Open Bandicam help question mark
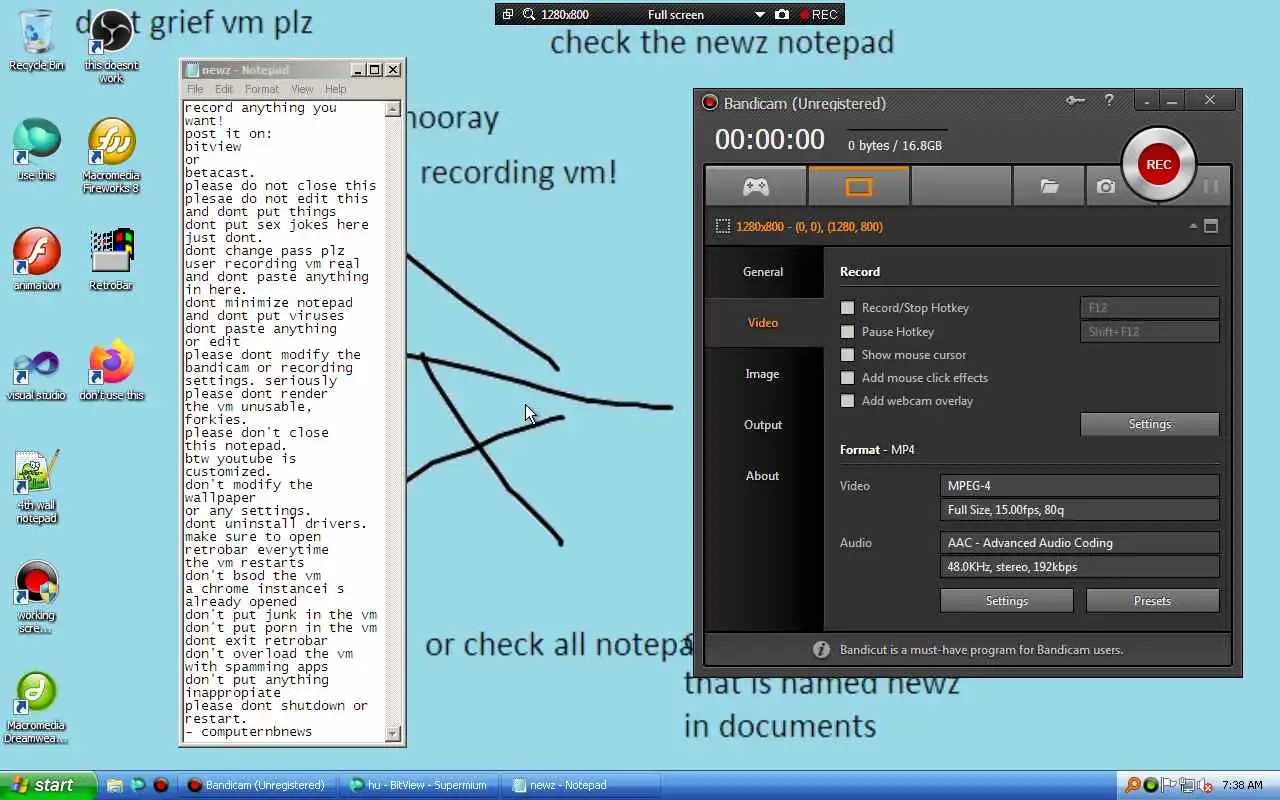Screen dimensions: 1280x800 coord(1109,100)
